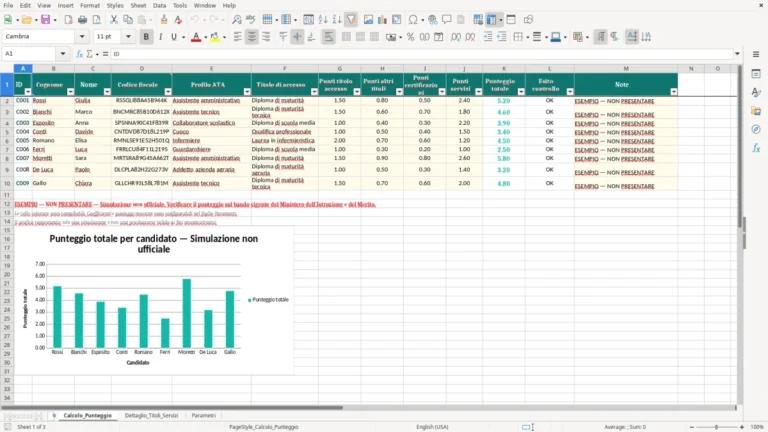Open sidebar Functions fx icon
The height and width of the screenshot is (432, 768).
[756, 148]
